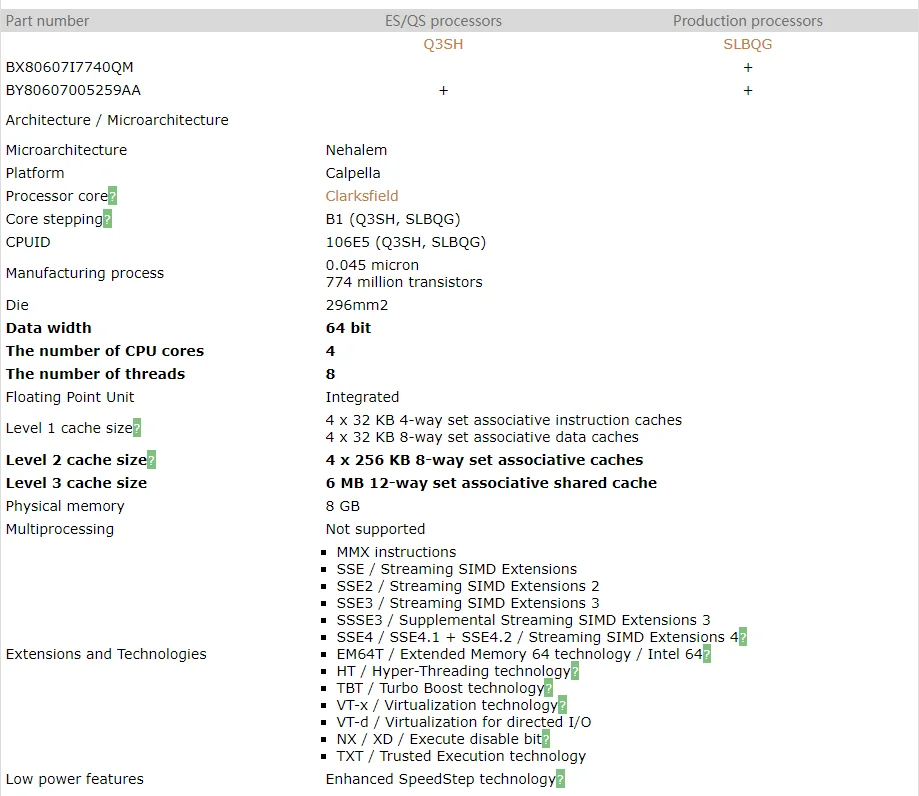The width and height of the screenshot is (919, 796).
Task: Select the SSSE3 Supplemental Streaming SIMD item
Action: tap(523, 620)
